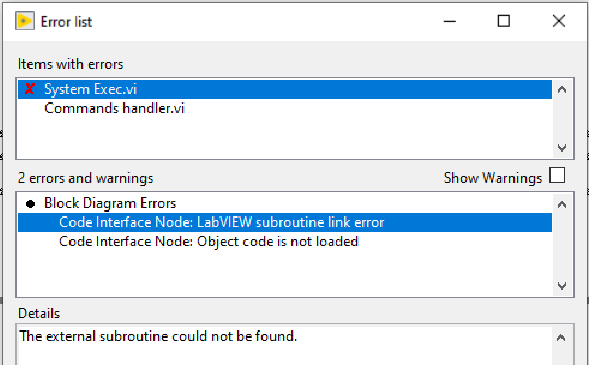Image resolution: width=589 pixels, height=365 pixels.
Task: Click the red X error icon beside System Exec.vi
Action: click(x=29, y=89)
